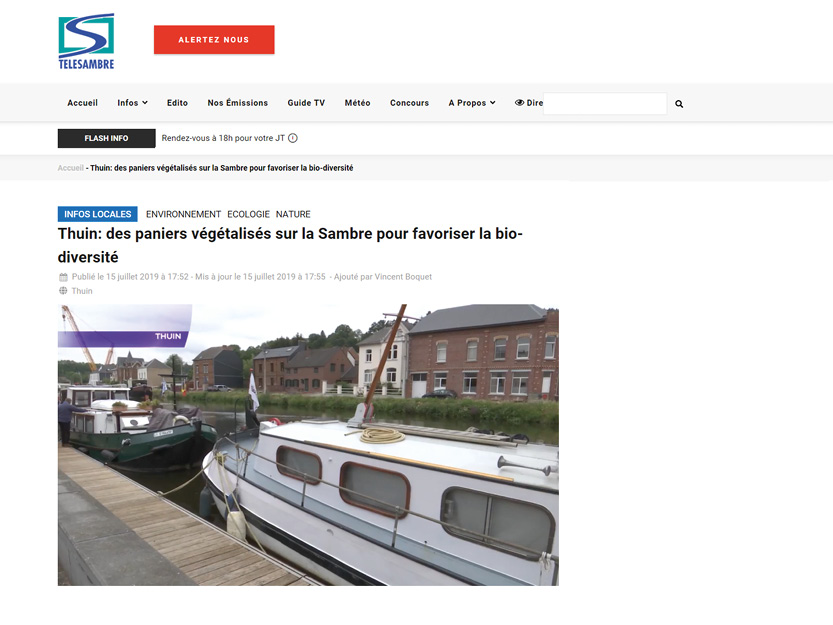Open the Nos Émissions menu
833x625 pixels.
click(x=237, y=103)
